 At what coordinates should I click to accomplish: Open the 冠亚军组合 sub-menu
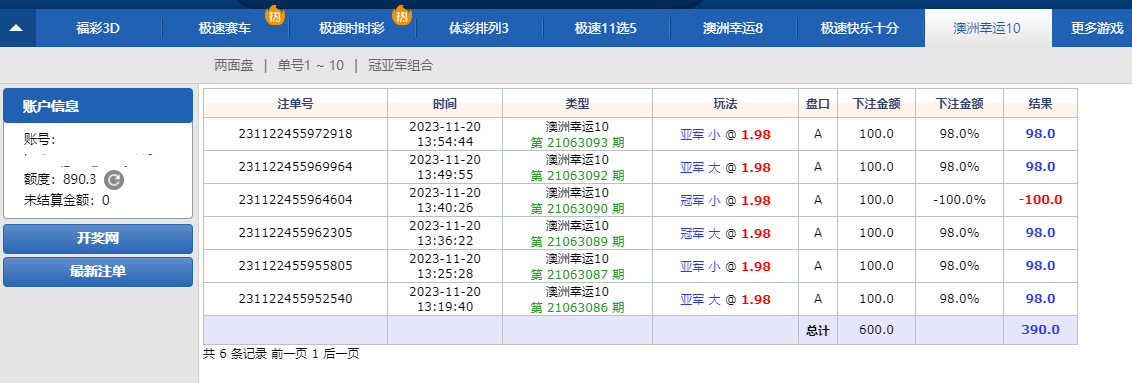coord(401,66)
